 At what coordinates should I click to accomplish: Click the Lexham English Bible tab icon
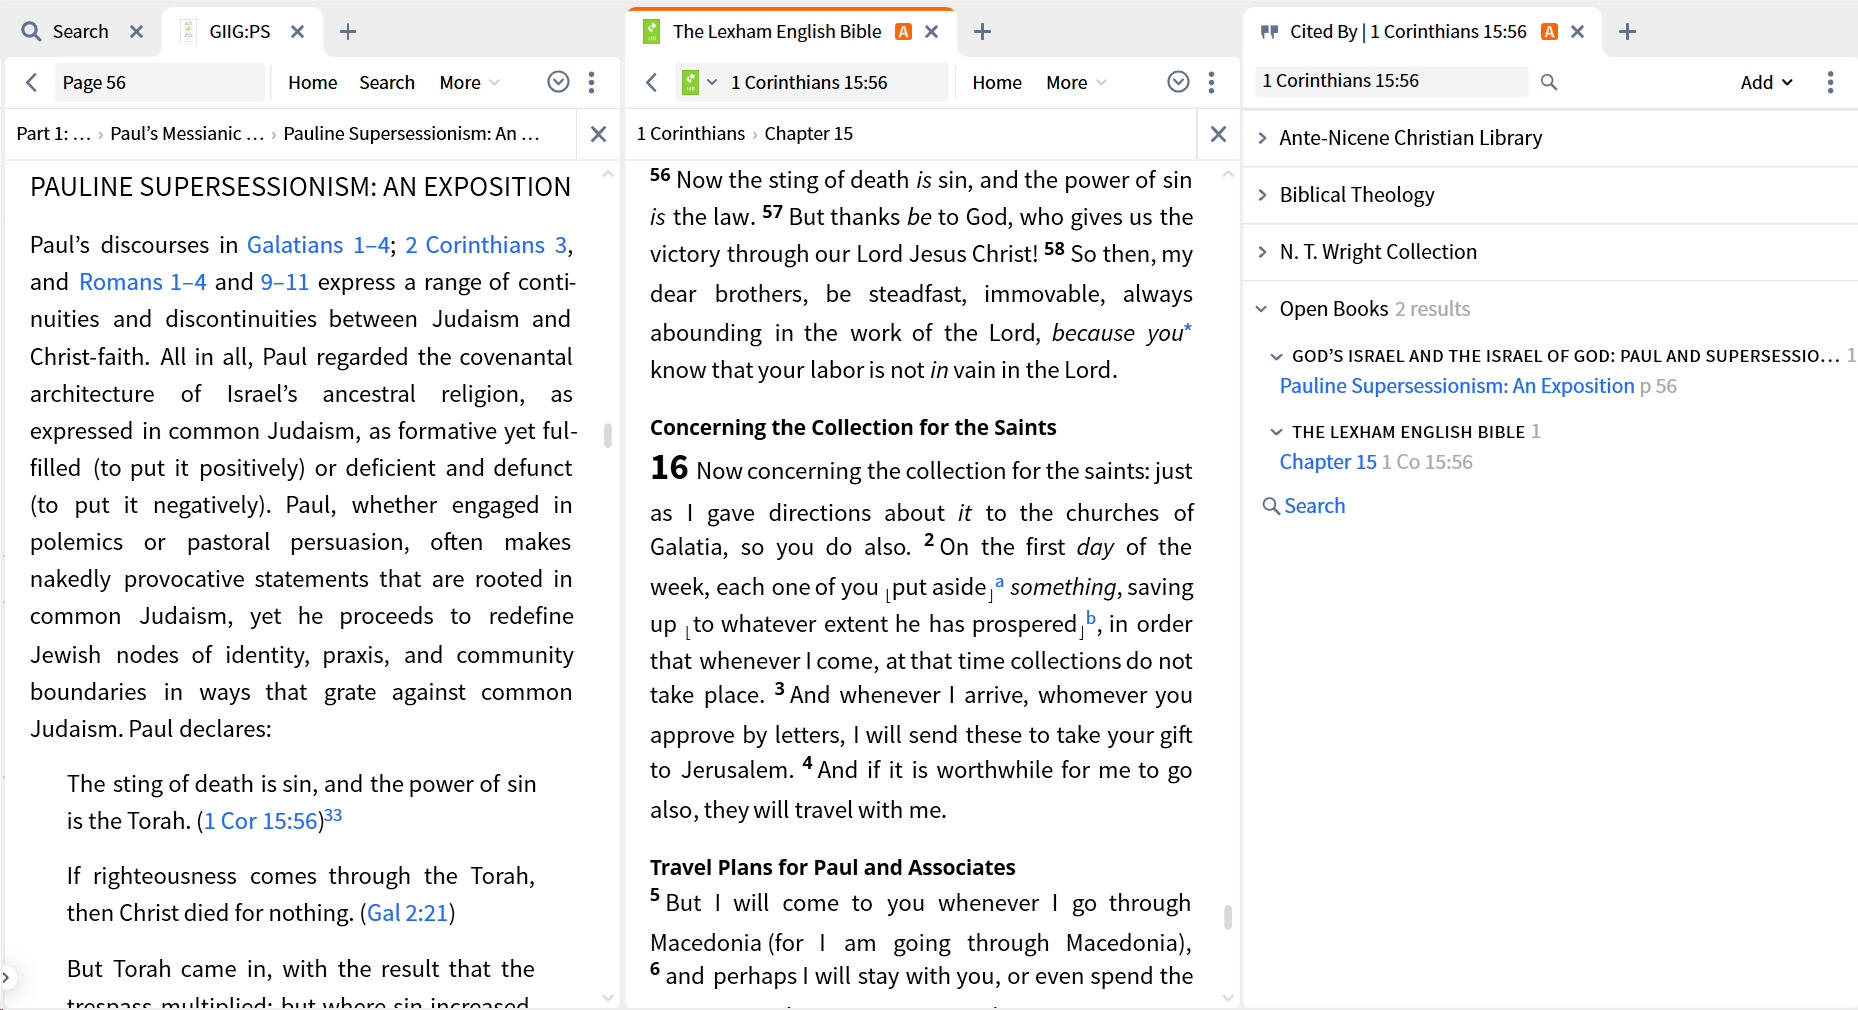click(652, 32)
